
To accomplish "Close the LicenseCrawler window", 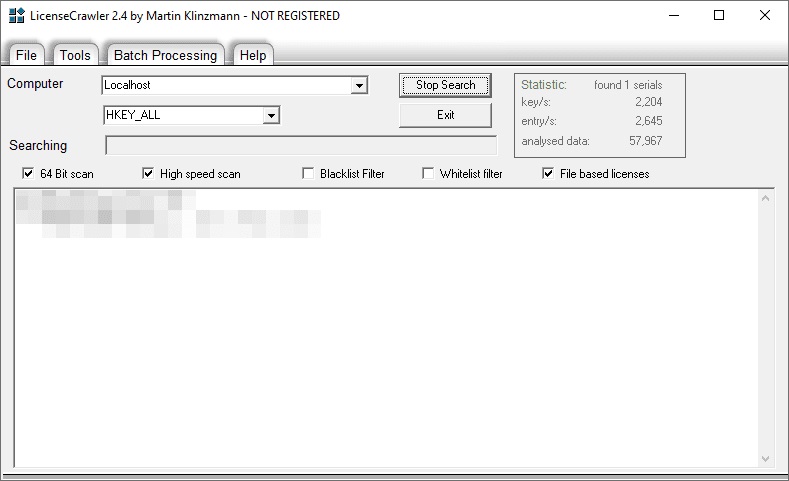I will pyautogui.click(x=765, y=16).
